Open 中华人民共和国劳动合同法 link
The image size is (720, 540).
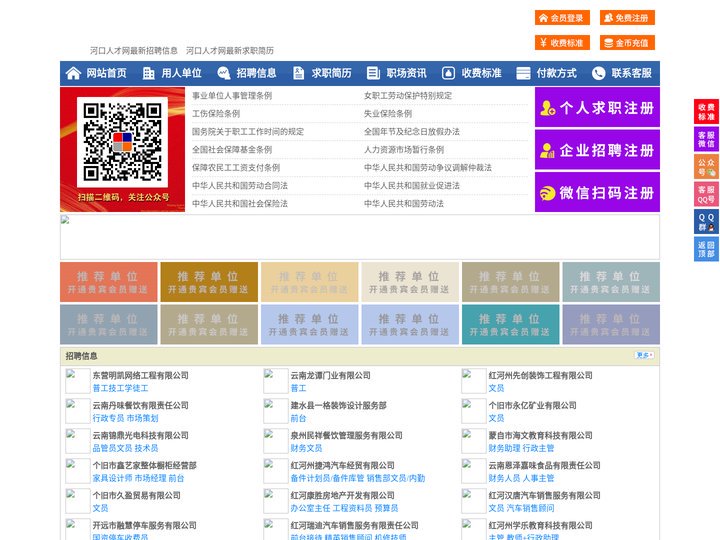click(240, 186)
